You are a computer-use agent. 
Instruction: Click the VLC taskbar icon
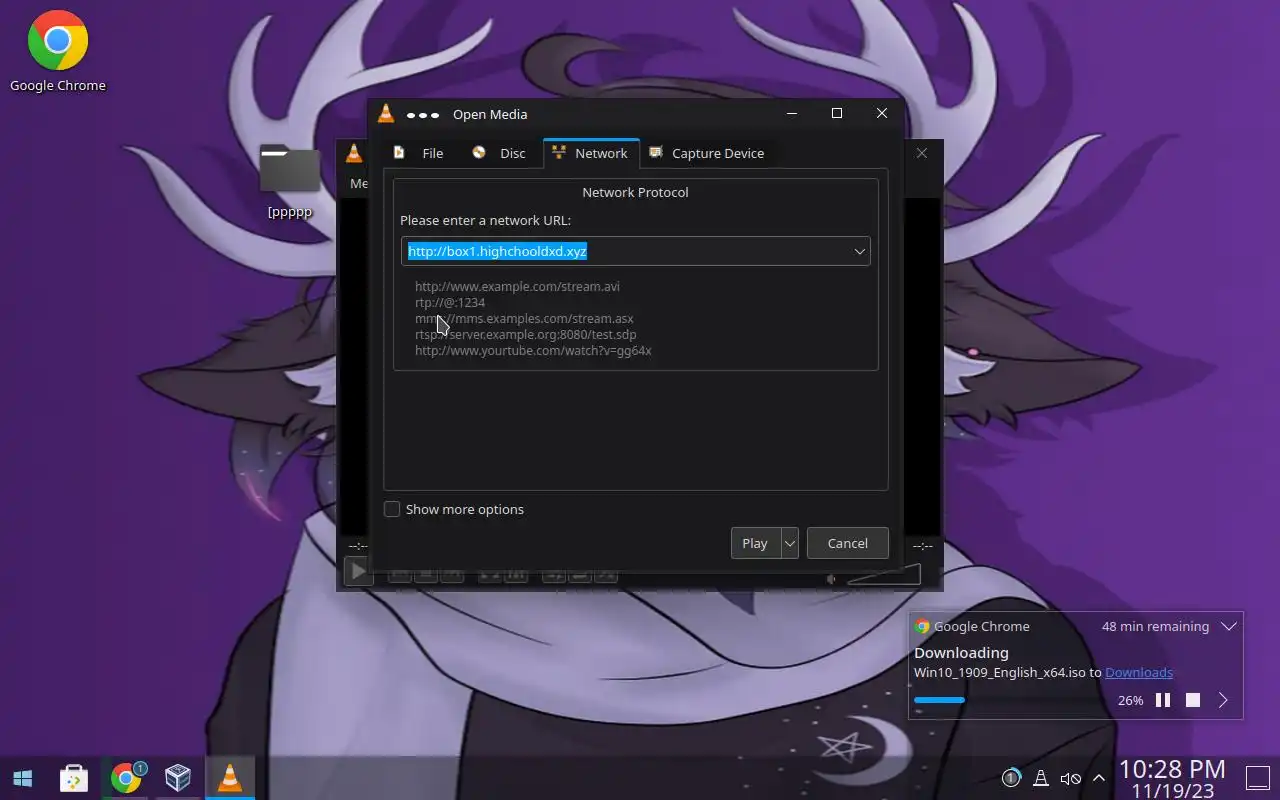click(x=230, y=777)
